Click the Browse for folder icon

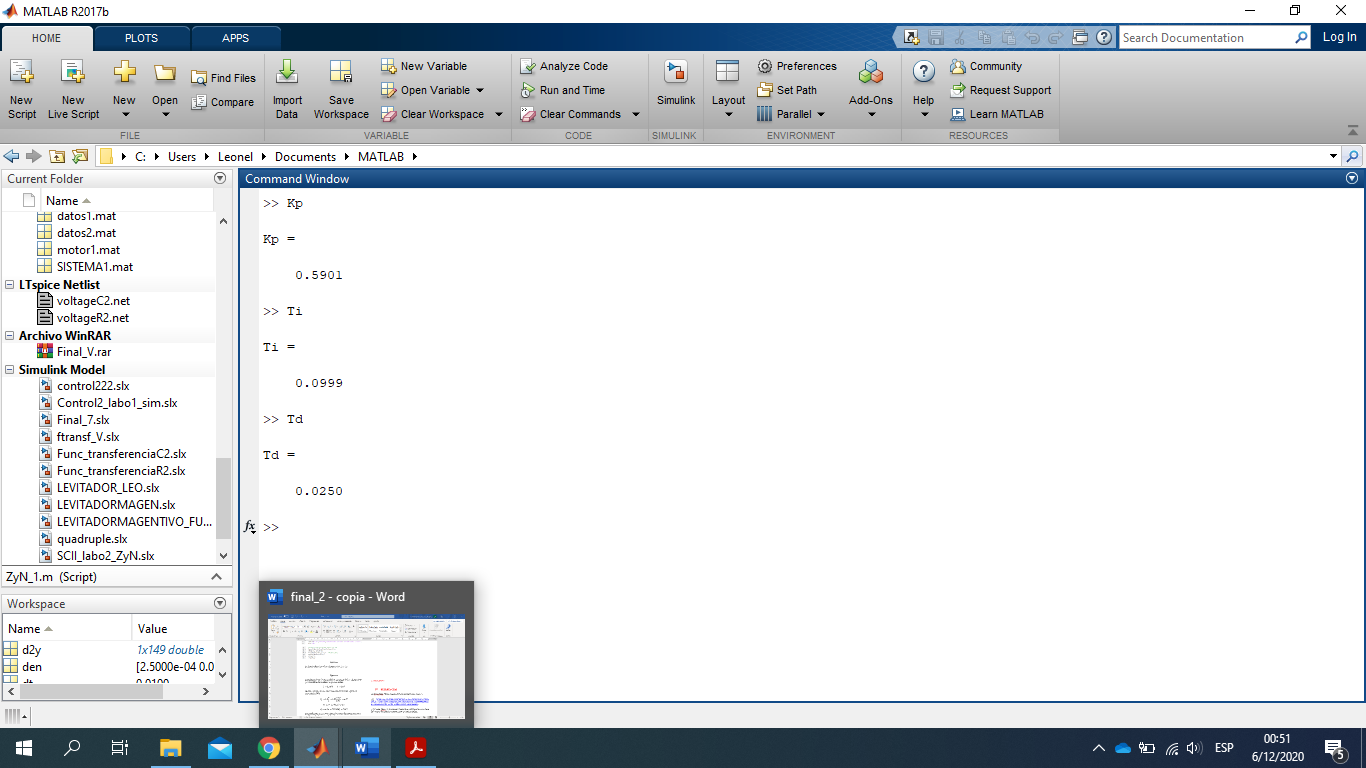tap(79, 156)
